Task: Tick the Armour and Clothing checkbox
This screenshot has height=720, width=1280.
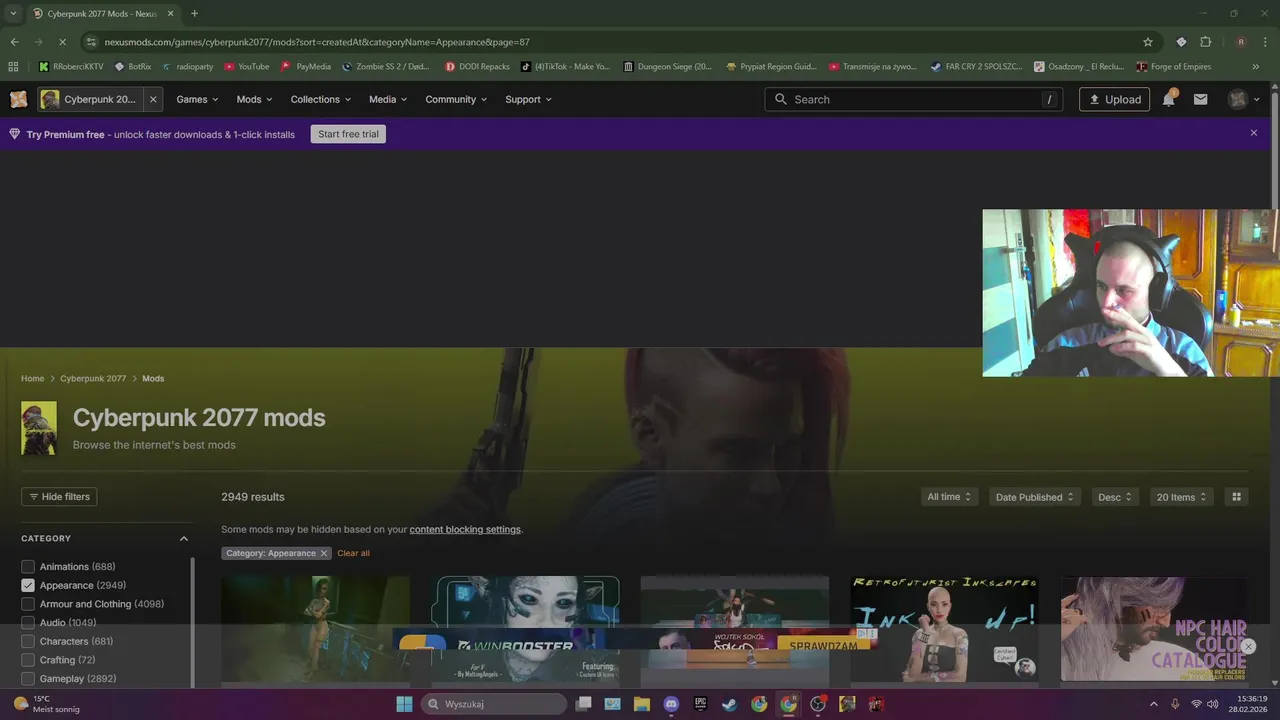Action: coord(28,604)
